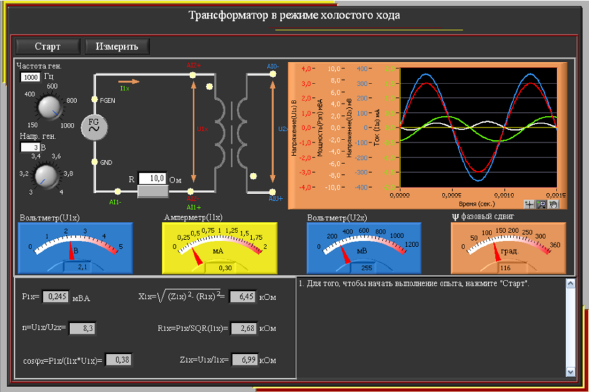Screen dimensions: 589x392
Task: Click the Z1x value field 6,99
Action: tap(245, 360)
